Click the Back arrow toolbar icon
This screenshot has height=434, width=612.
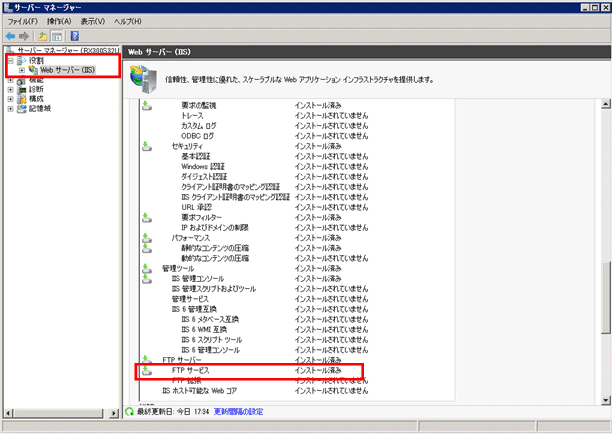point(11,36)
